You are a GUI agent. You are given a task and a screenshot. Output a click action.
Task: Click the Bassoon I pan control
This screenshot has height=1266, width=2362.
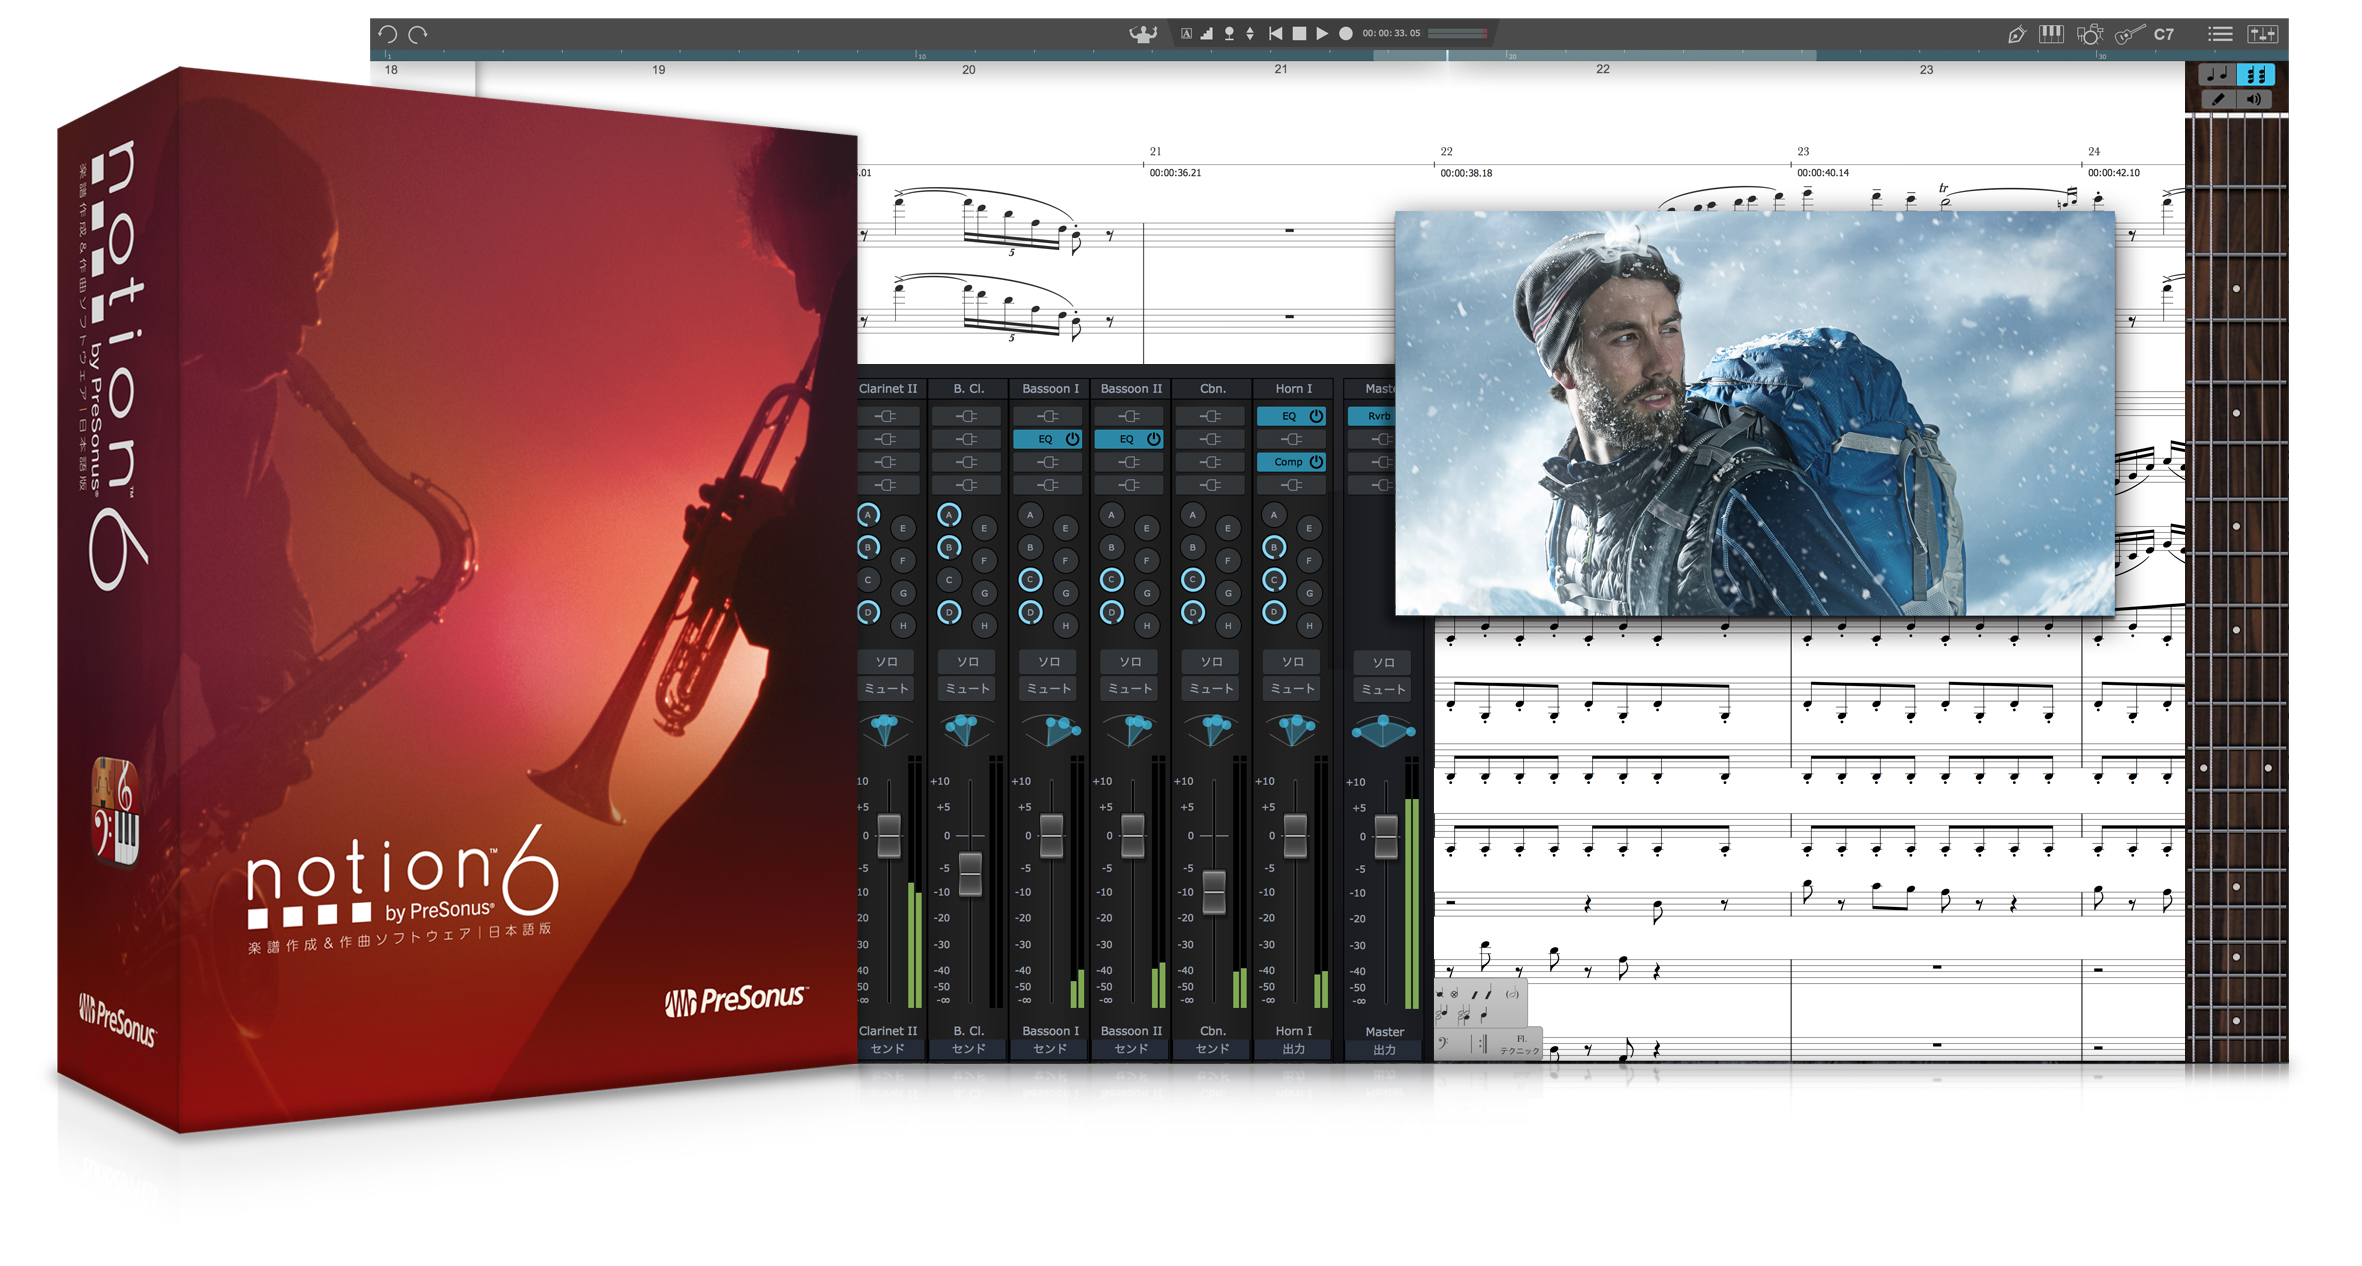1050,731
